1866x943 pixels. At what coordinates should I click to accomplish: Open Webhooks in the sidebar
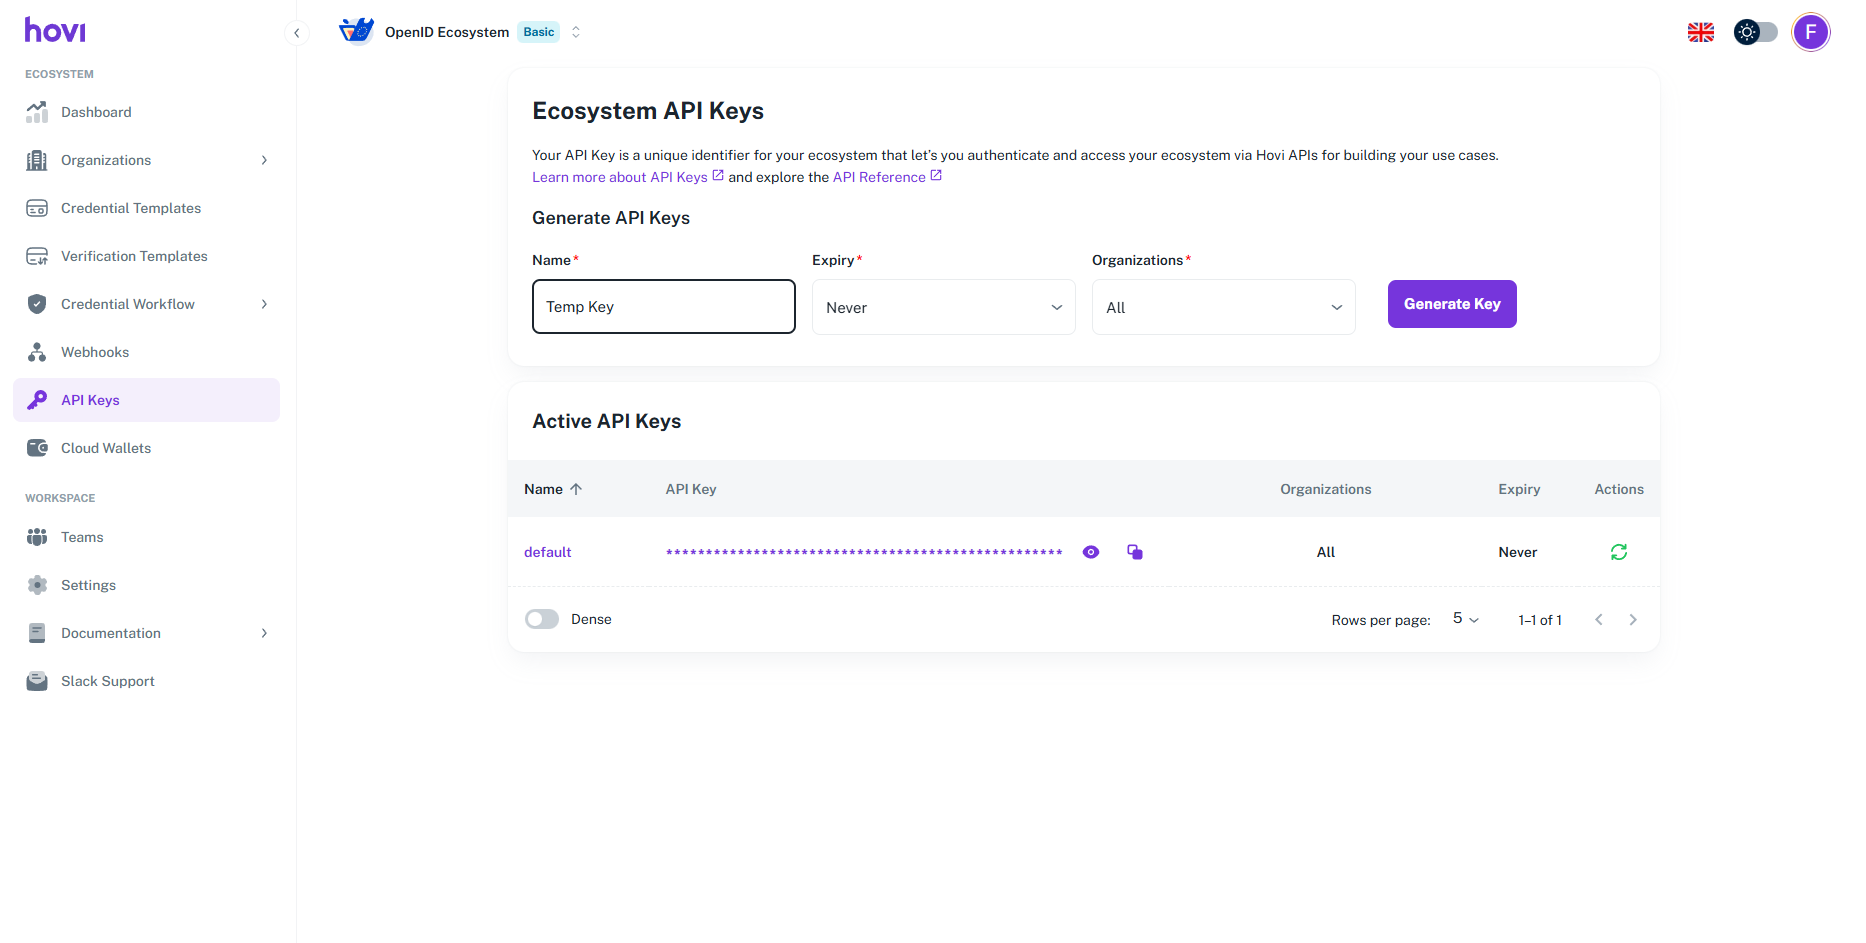[x=95, y=352]
